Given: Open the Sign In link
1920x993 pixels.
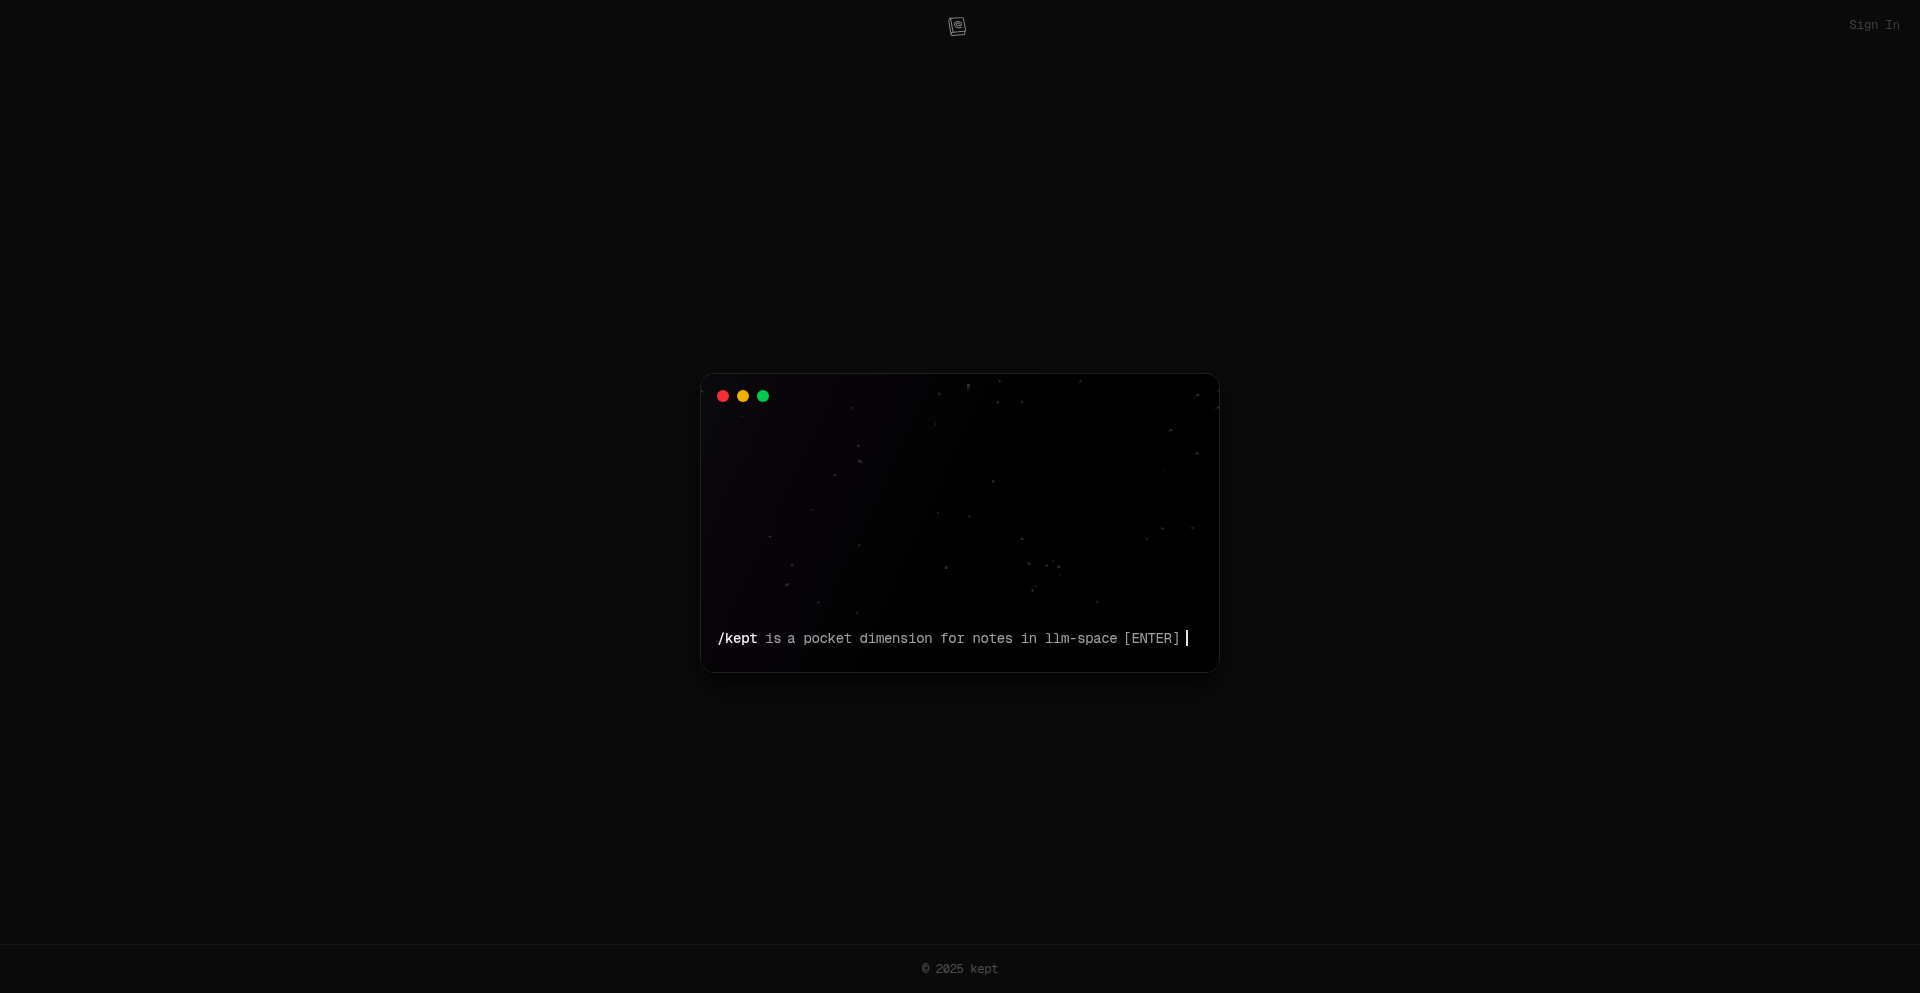Looking at the screenshot, I should pyautogui.click(x=1874, y=25).
